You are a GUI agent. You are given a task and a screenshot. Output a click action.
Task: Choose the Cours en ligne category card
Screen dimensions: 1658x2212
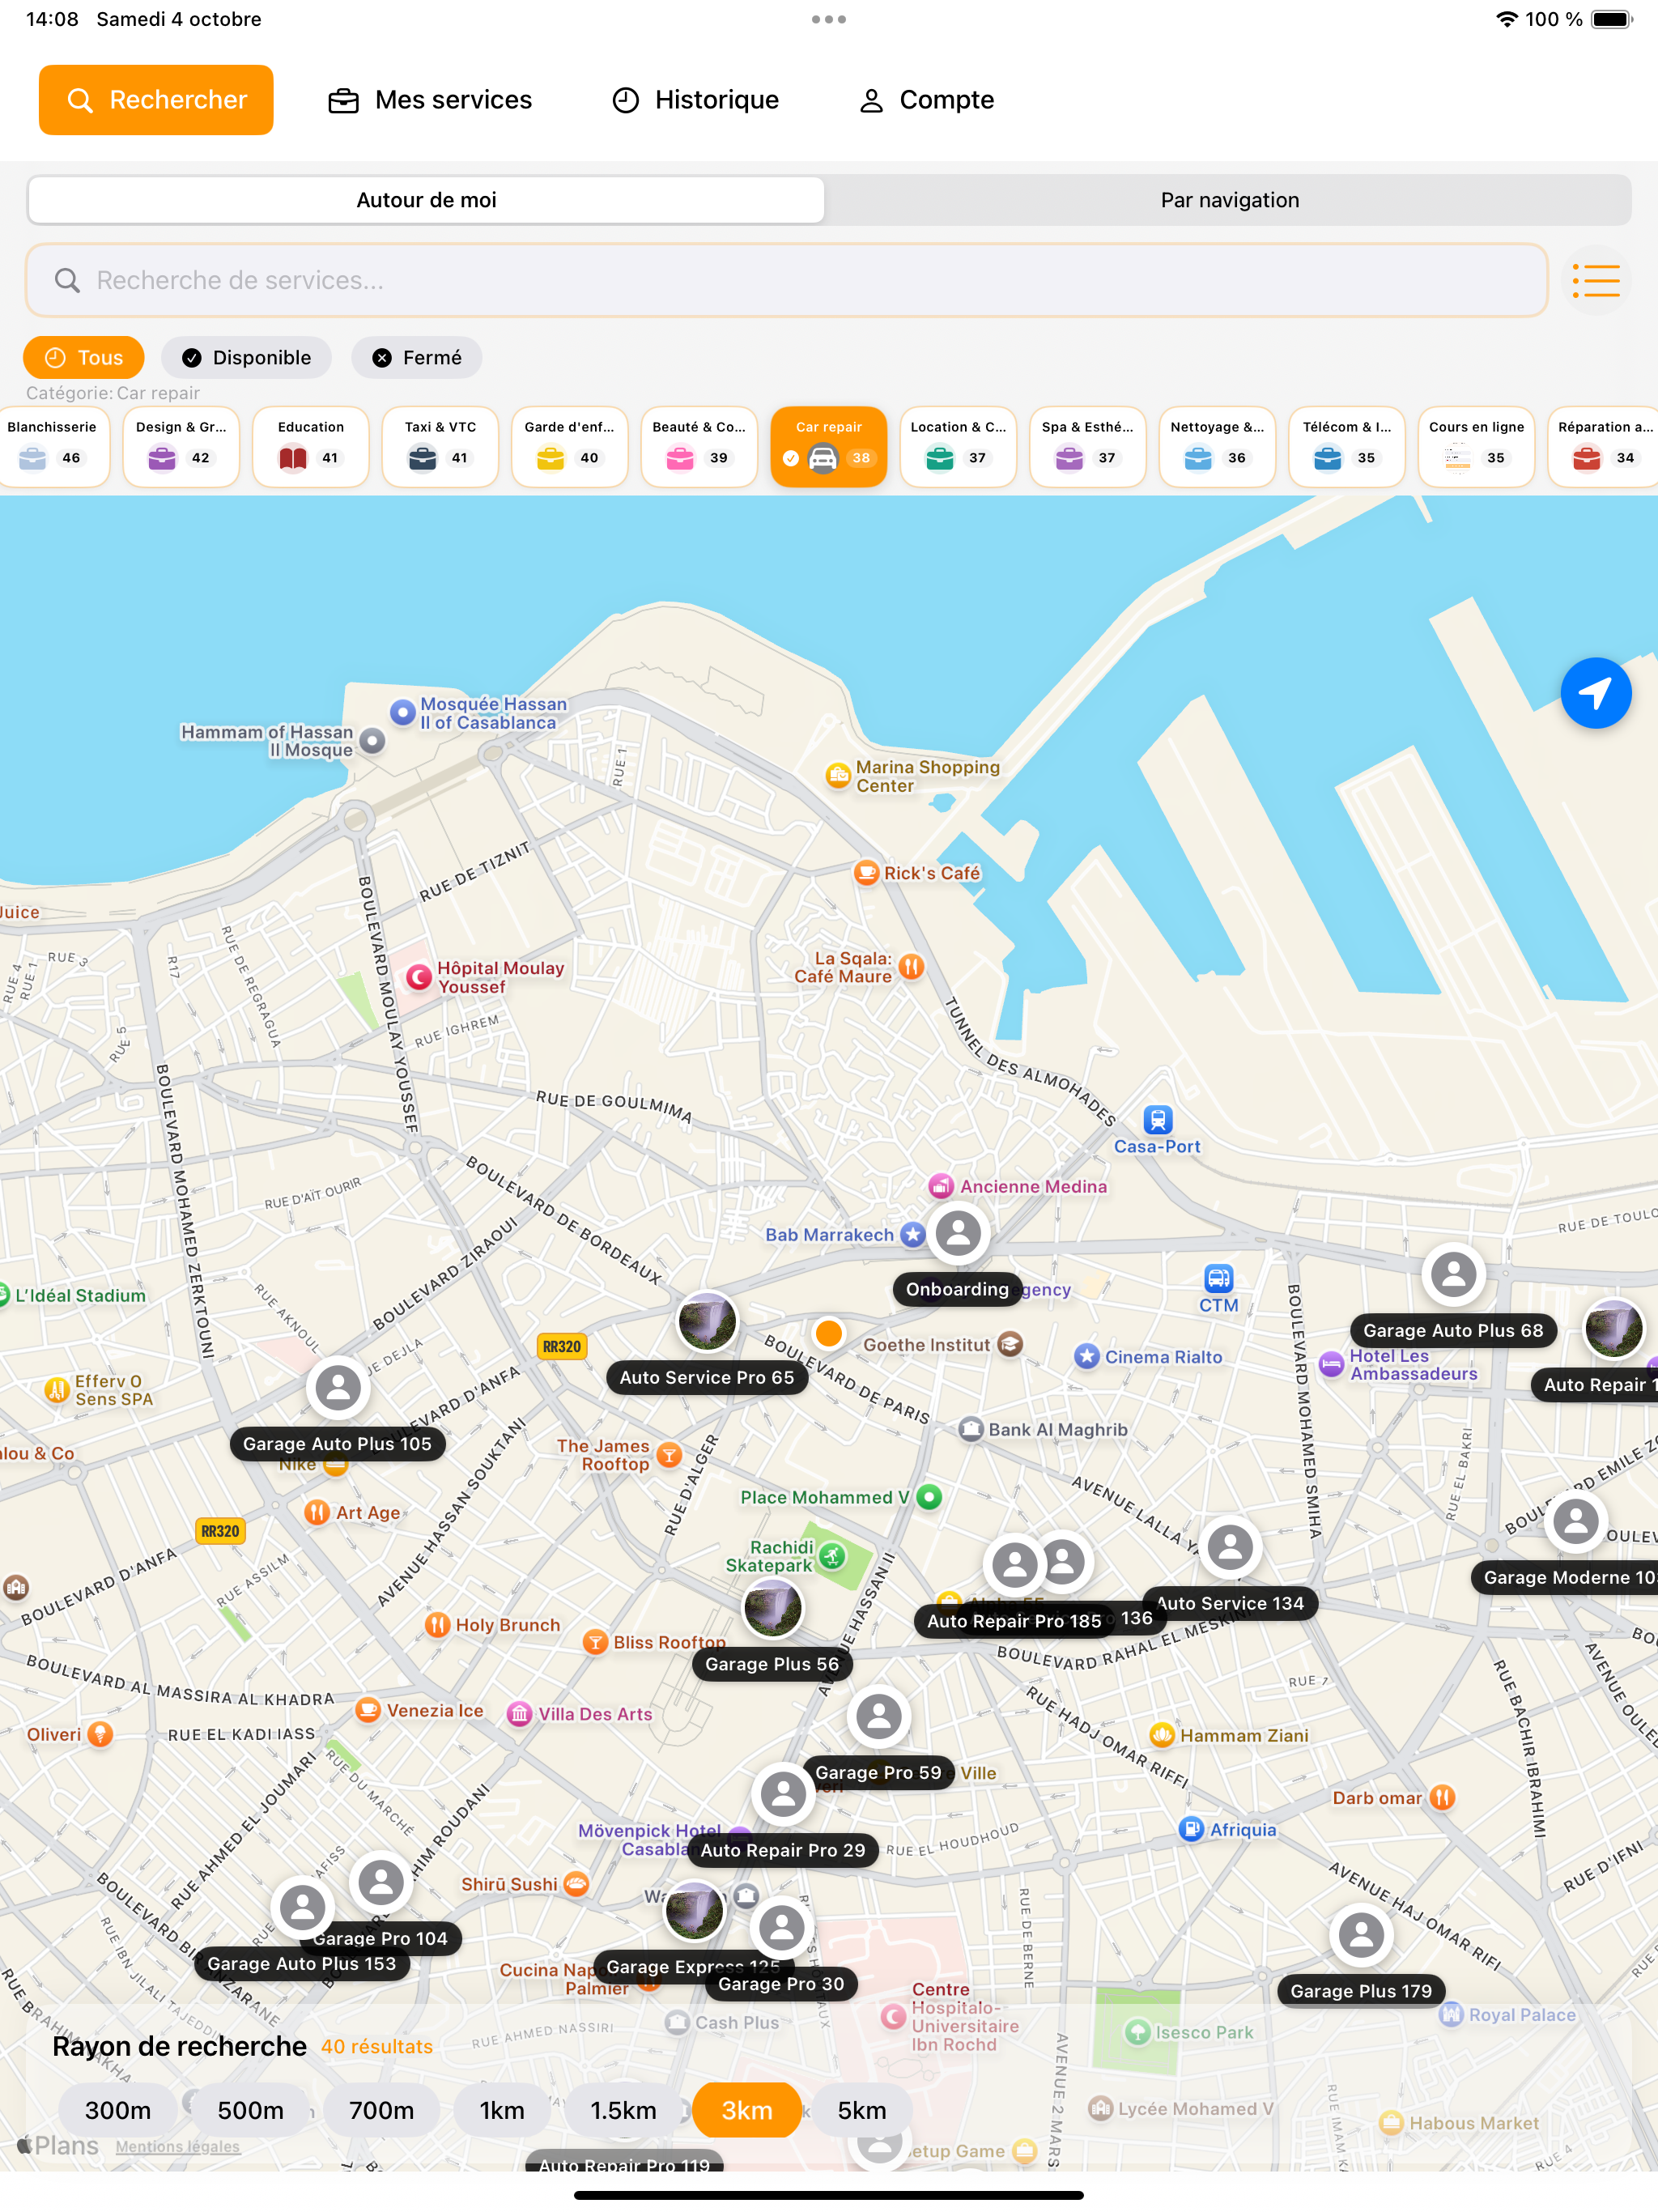1476,446
